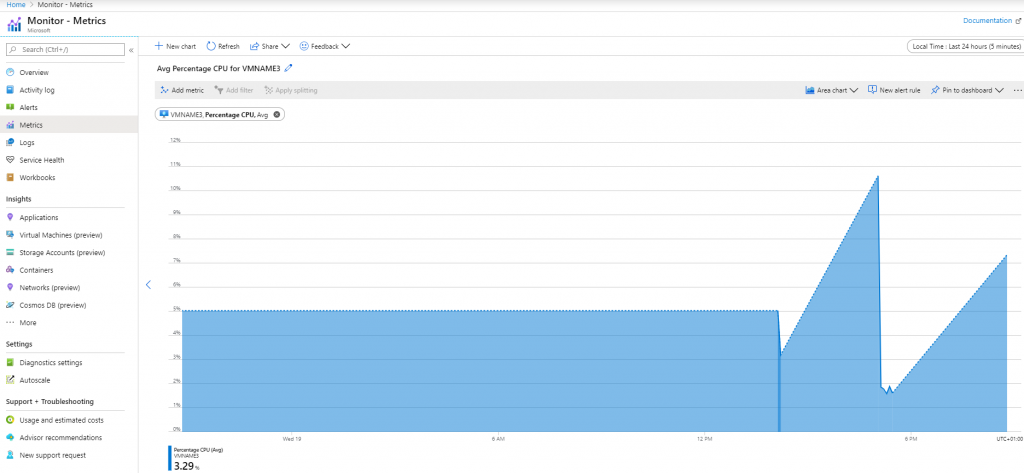The height and width of the screenshot is (473, 1024).
Task: Open the Metrics menu item
Action: point(69,125)
